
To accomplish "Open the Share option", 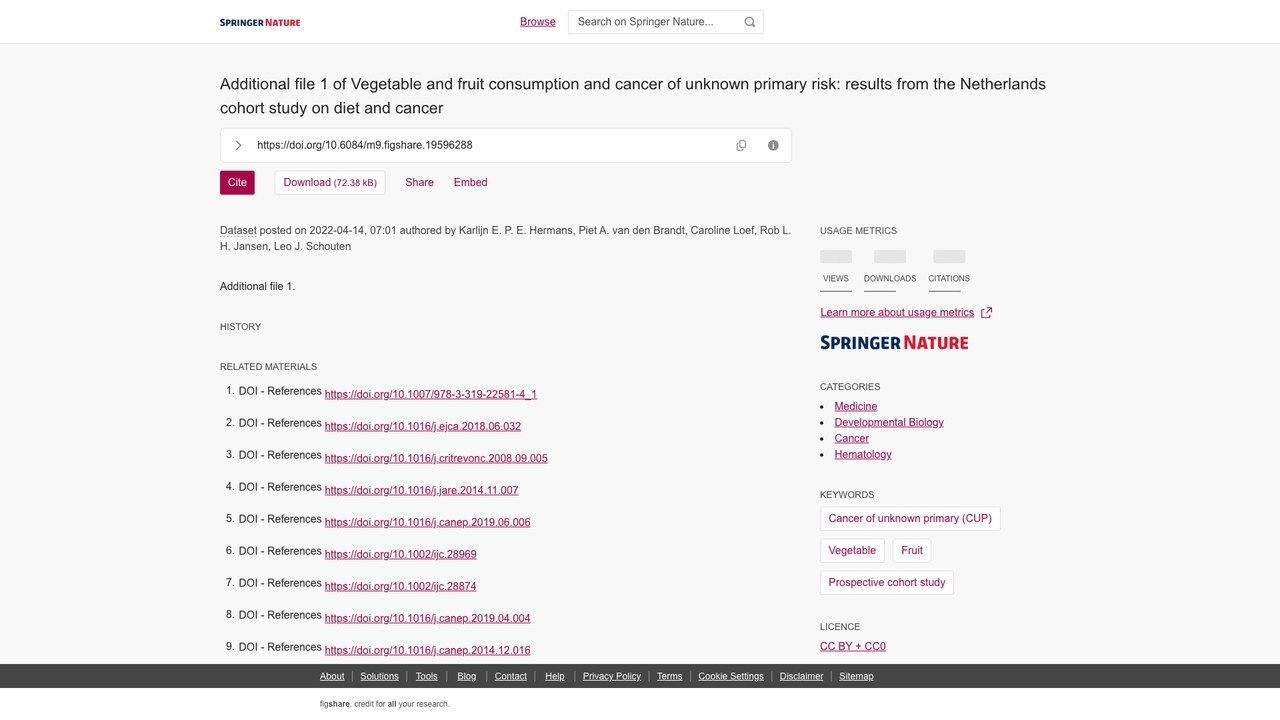I will (x=419, y=182).
